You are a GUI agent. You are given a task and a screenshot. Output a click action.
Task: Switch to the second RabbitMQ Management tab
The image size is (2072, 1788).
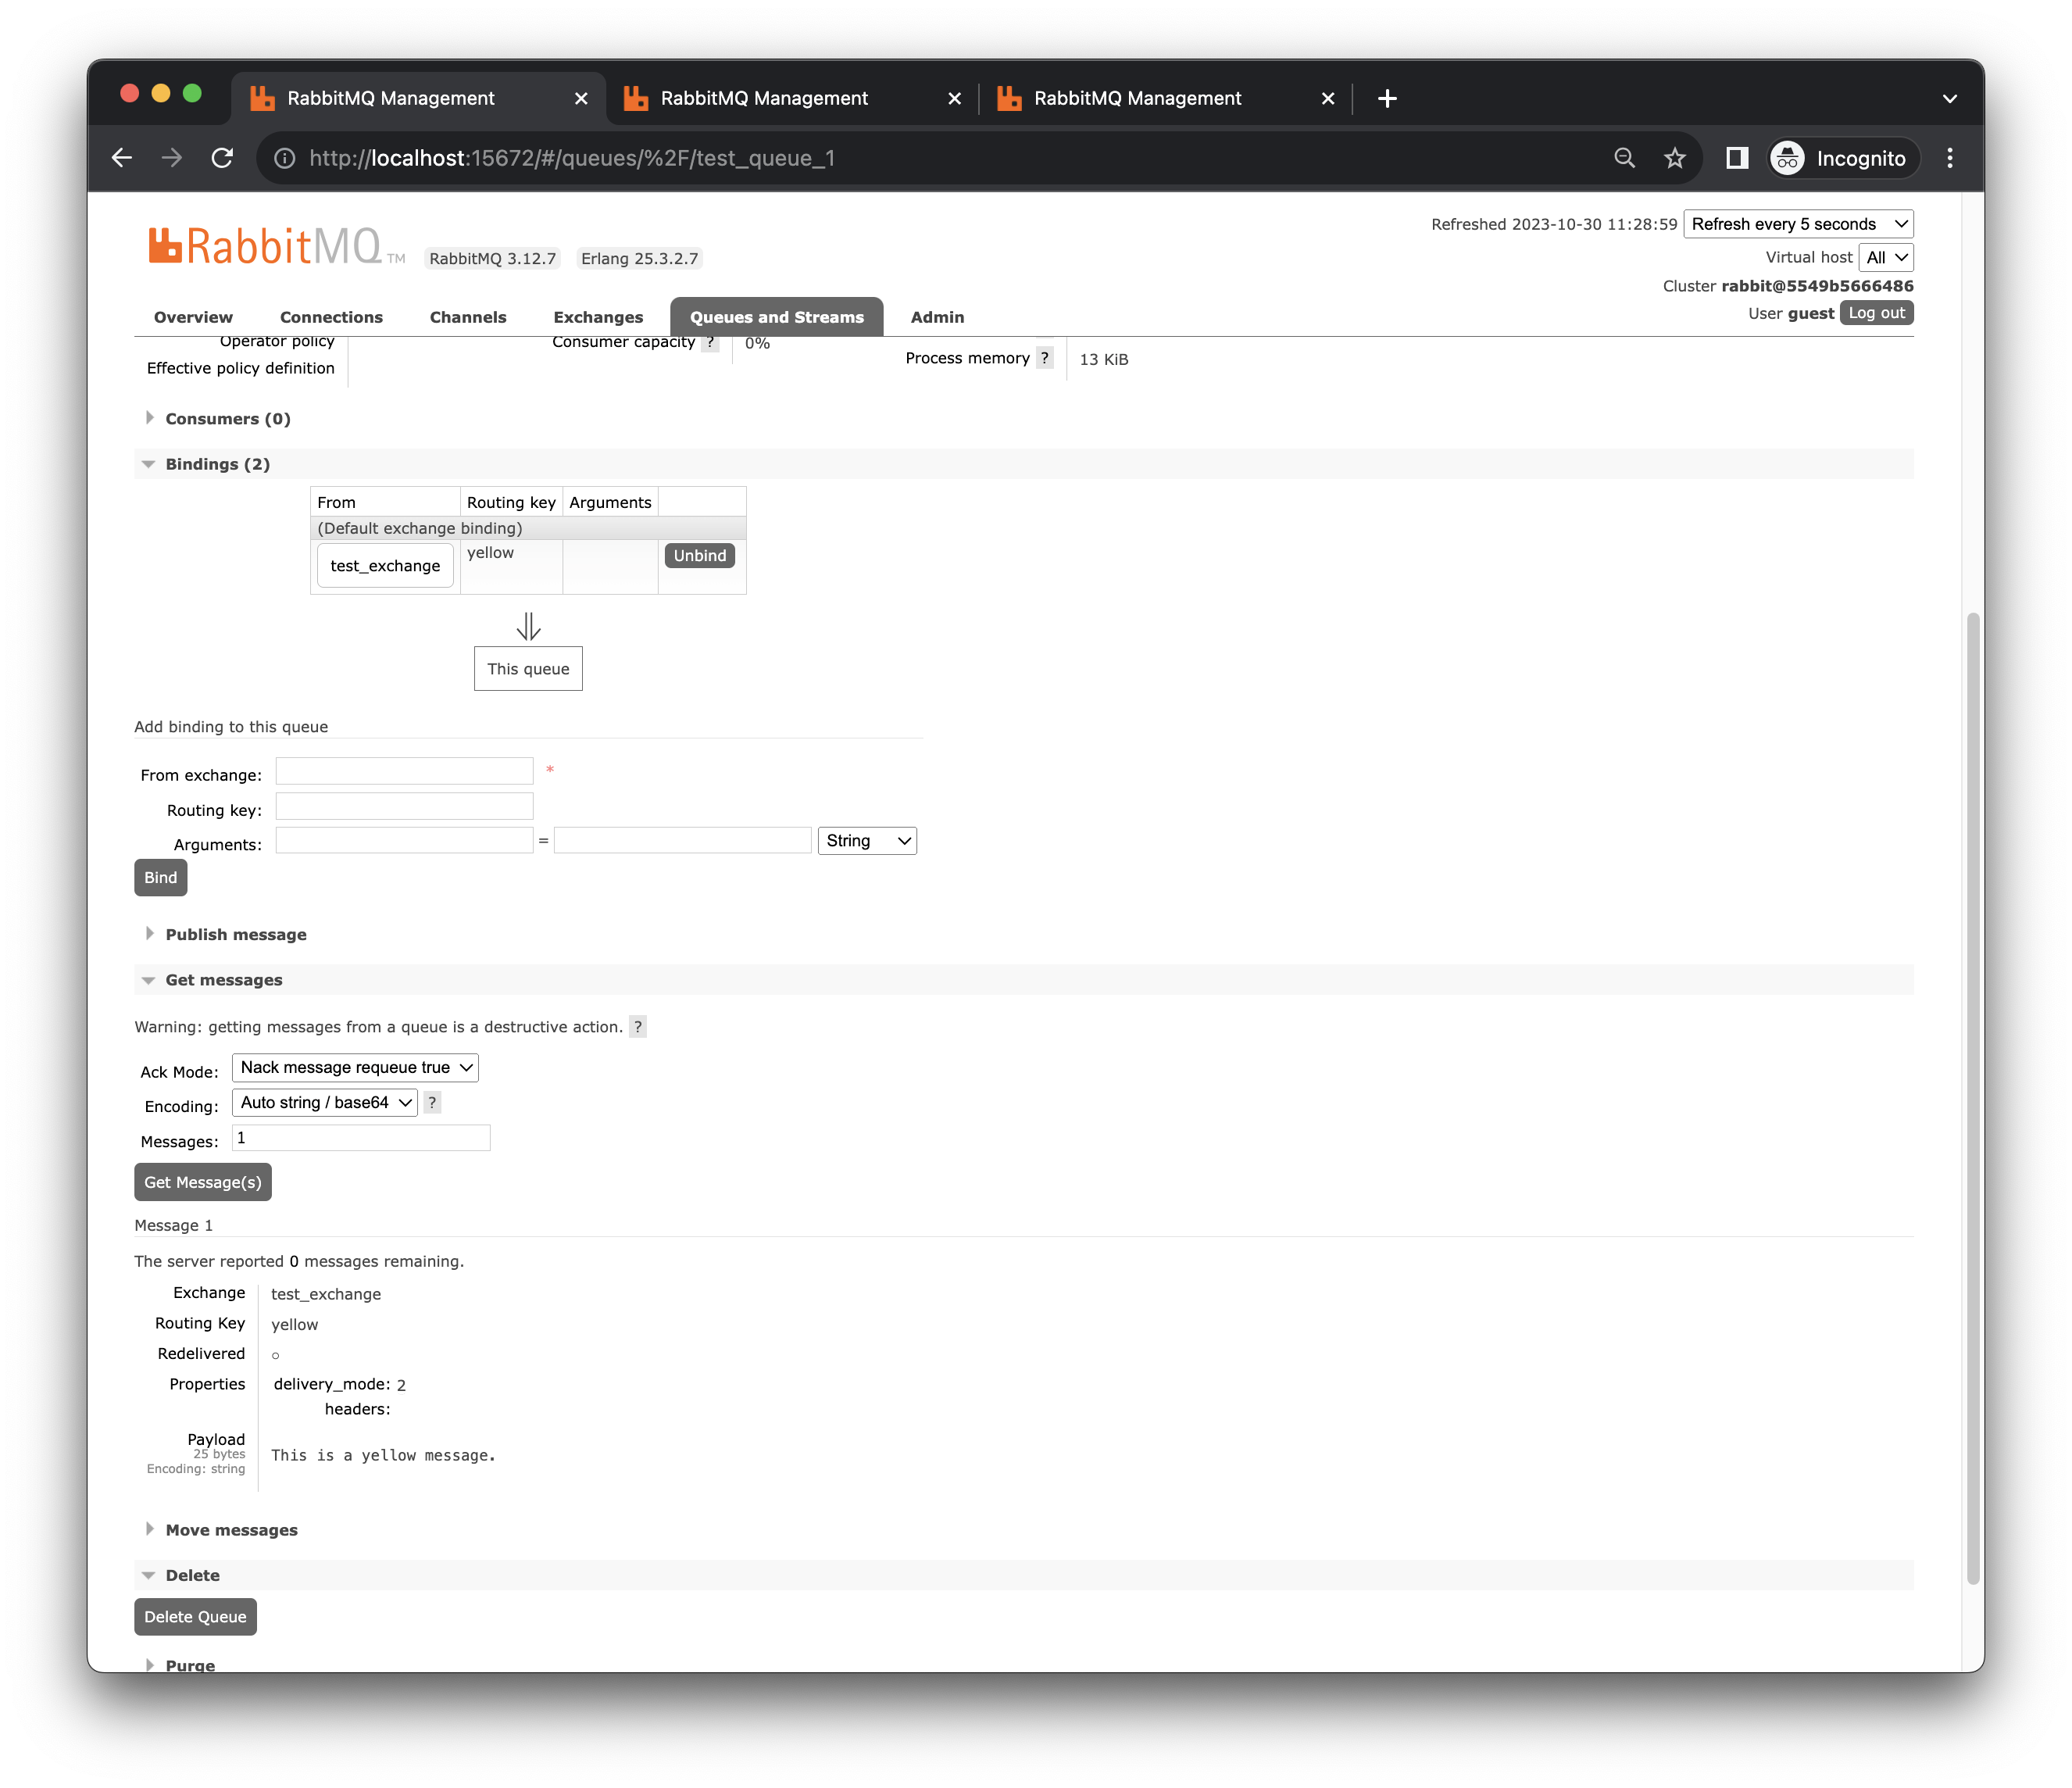click(766, 98)
